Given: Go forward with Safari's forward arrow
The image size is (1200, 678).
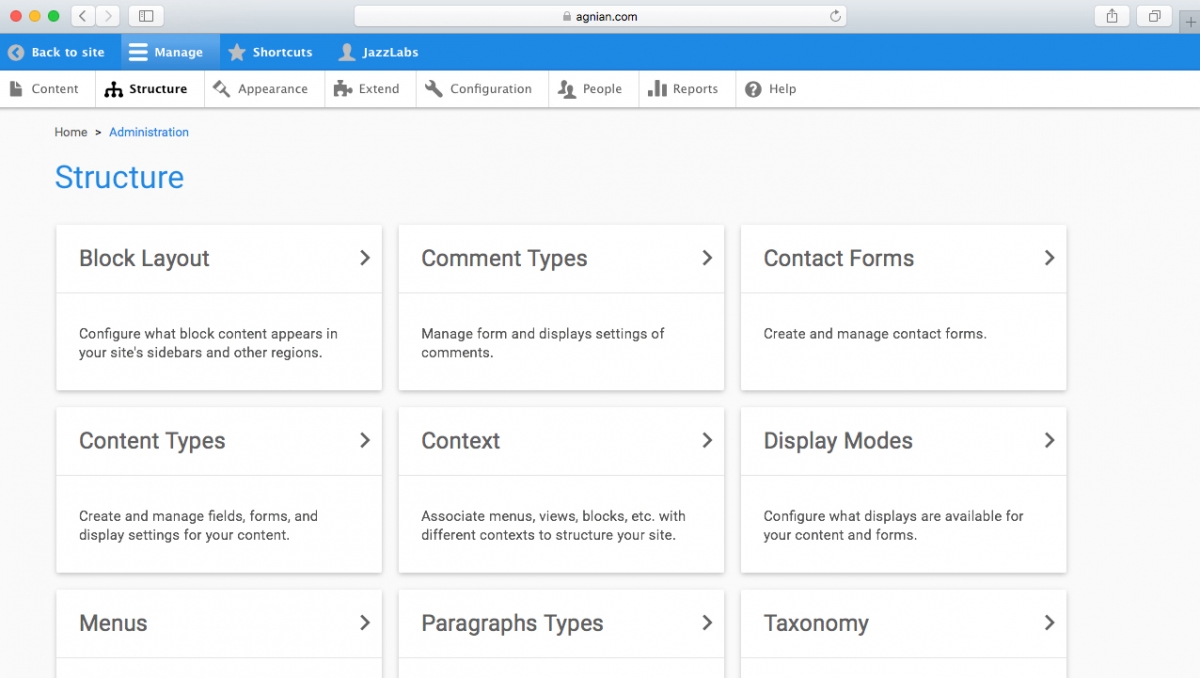Looking at the screenshot, I should pos(108,16).
